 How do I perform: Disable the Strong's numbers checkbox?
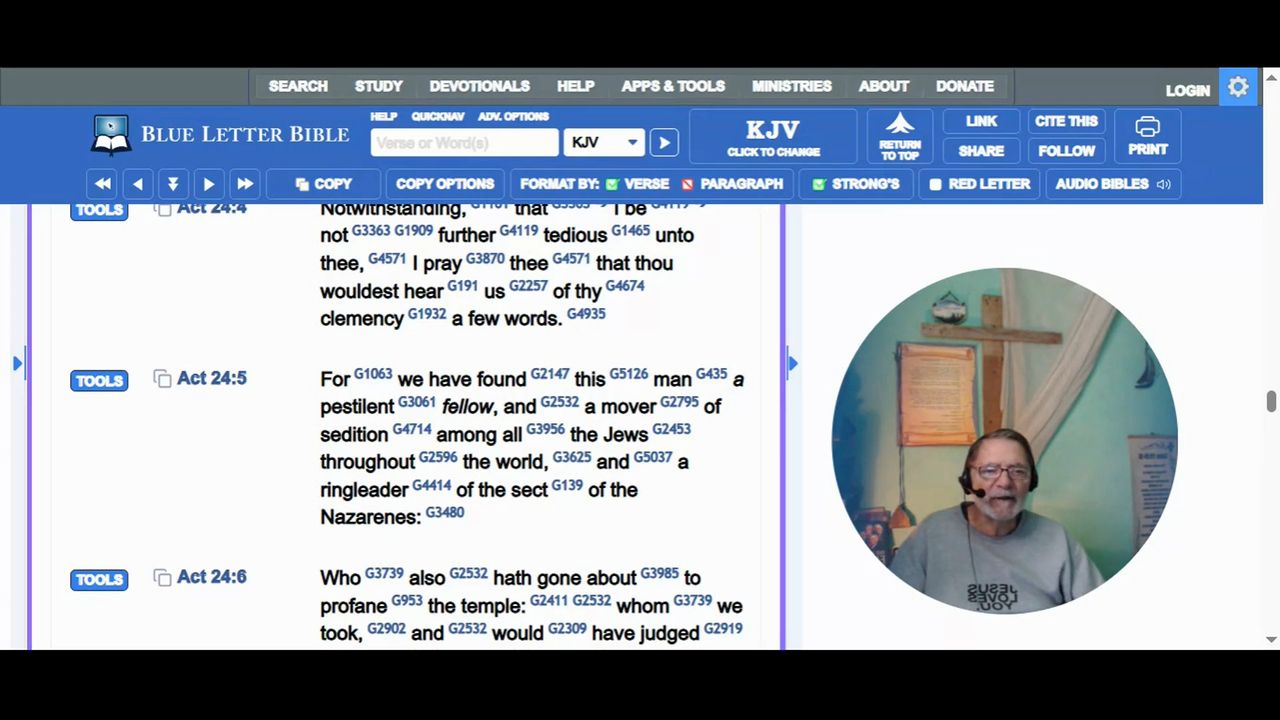coord(818,184)
